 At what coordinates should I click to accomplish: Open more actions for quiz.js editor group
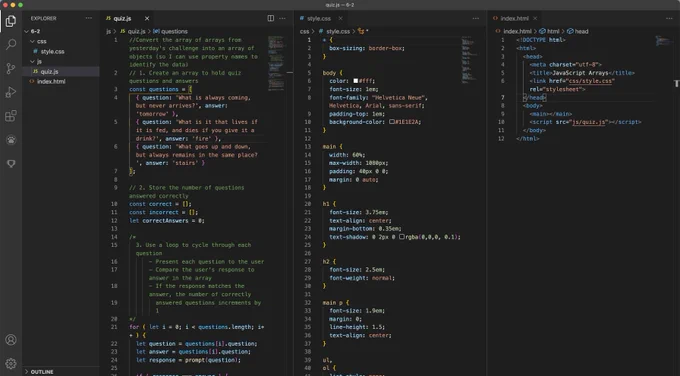pyautogui.click(x=282, y=18)
